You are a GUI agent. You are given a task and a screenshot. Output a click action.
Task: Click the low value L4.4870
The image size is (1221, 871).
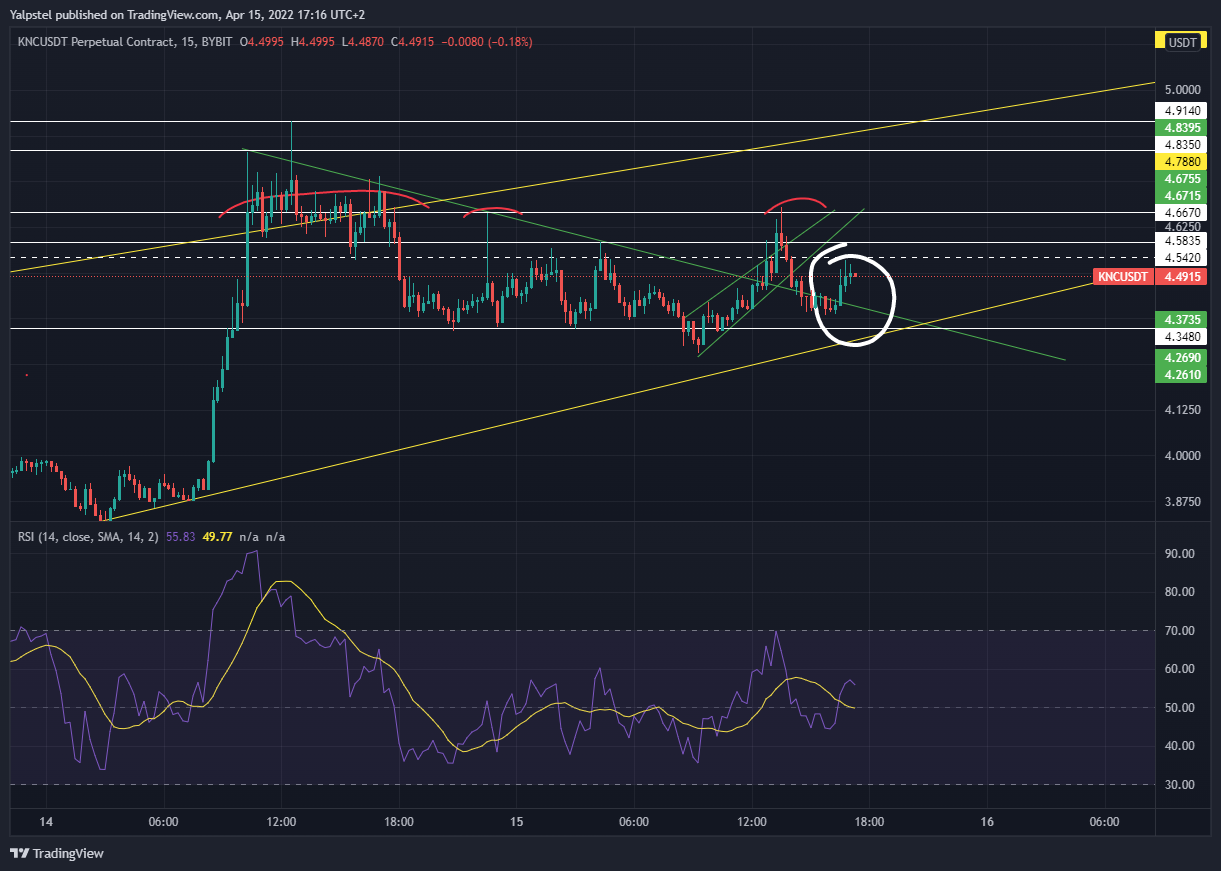coord(364,42)
